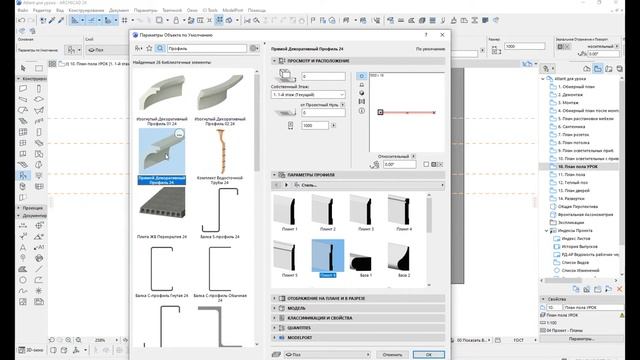
Task: Select the Marquee tool in the toolbox
Action: tap(38, 68)
